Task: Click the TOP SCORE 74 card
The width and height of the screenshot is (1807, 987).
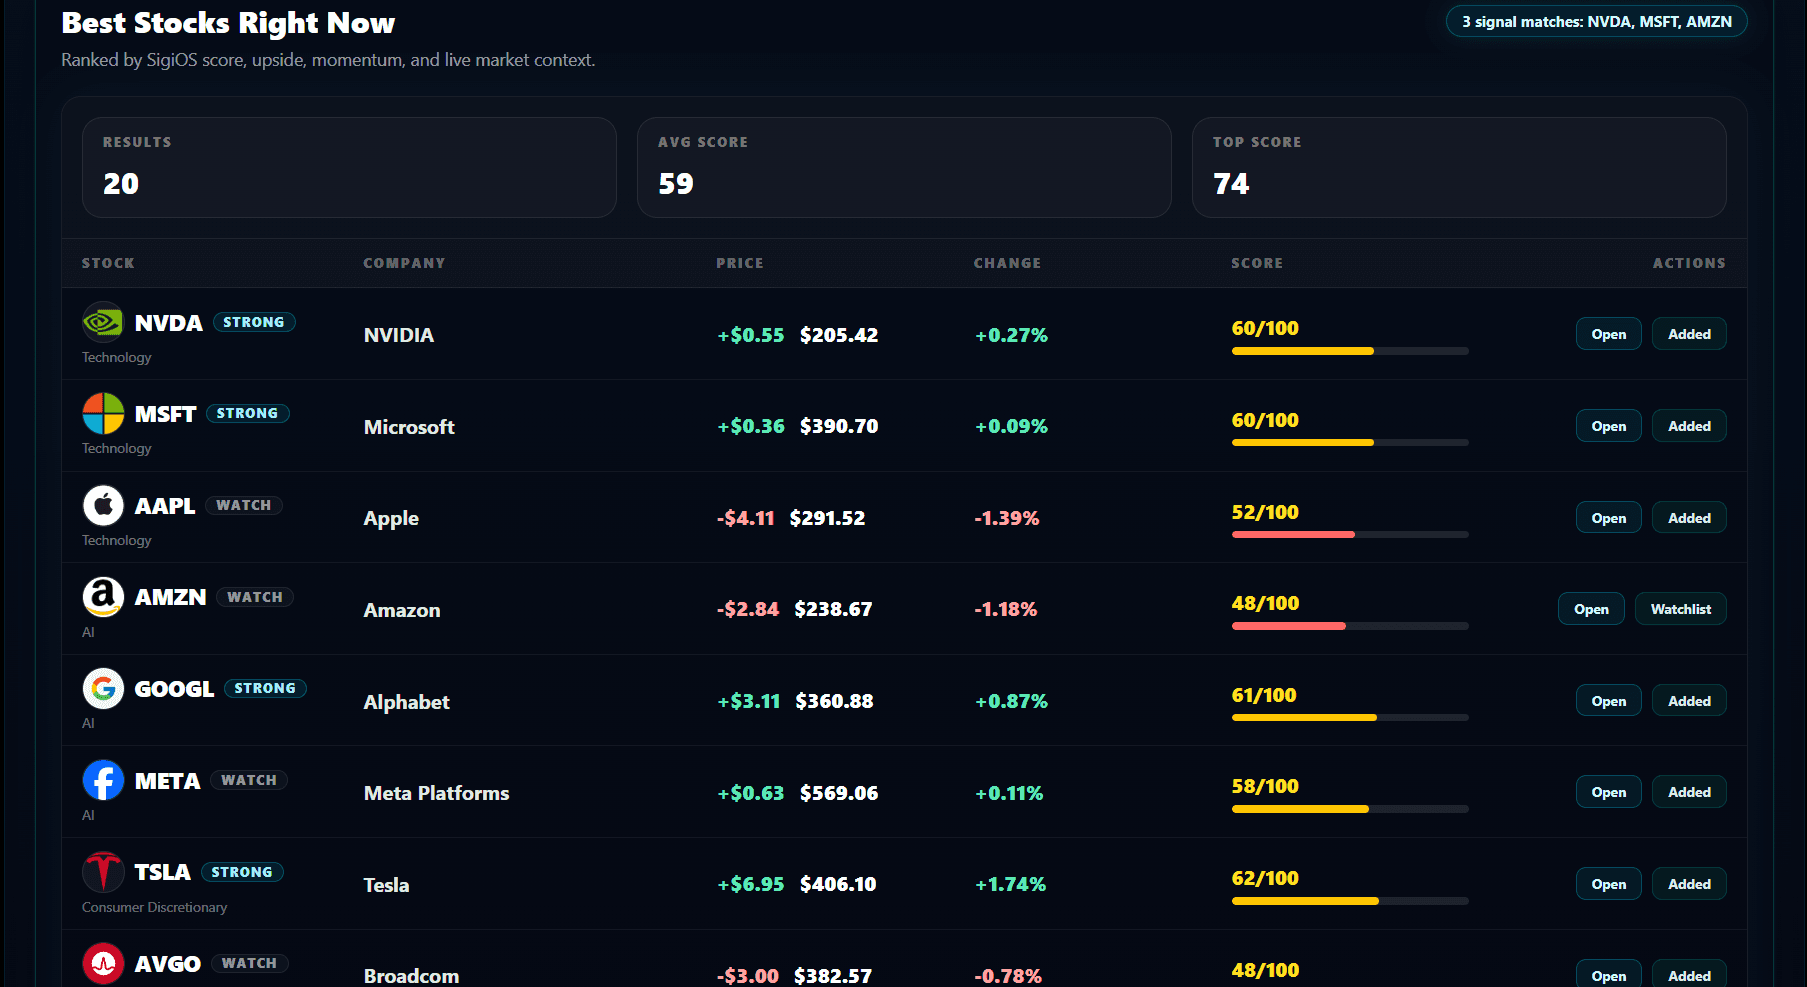Action: [1459, 167]
